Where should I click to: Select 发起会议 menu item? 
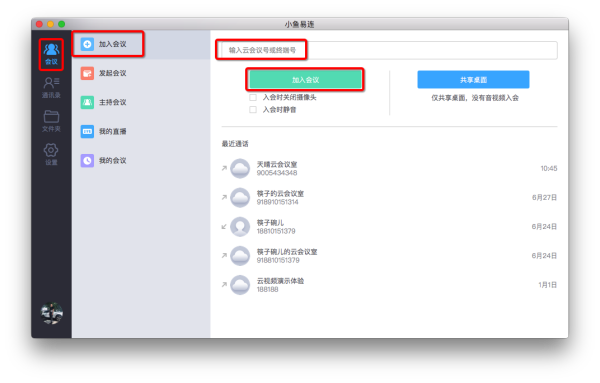pos(141,73)
